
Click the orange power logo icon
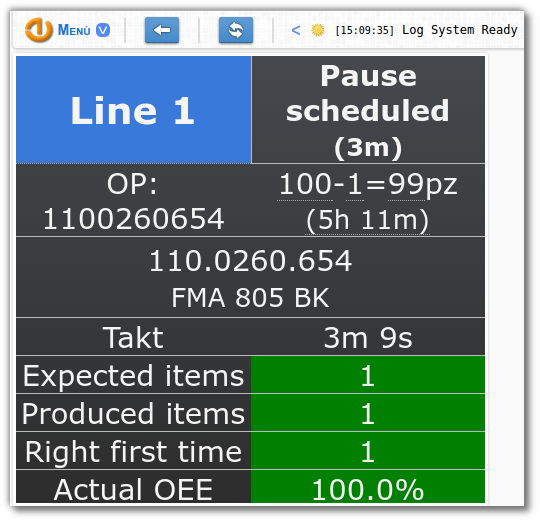(x=39, y=30)
